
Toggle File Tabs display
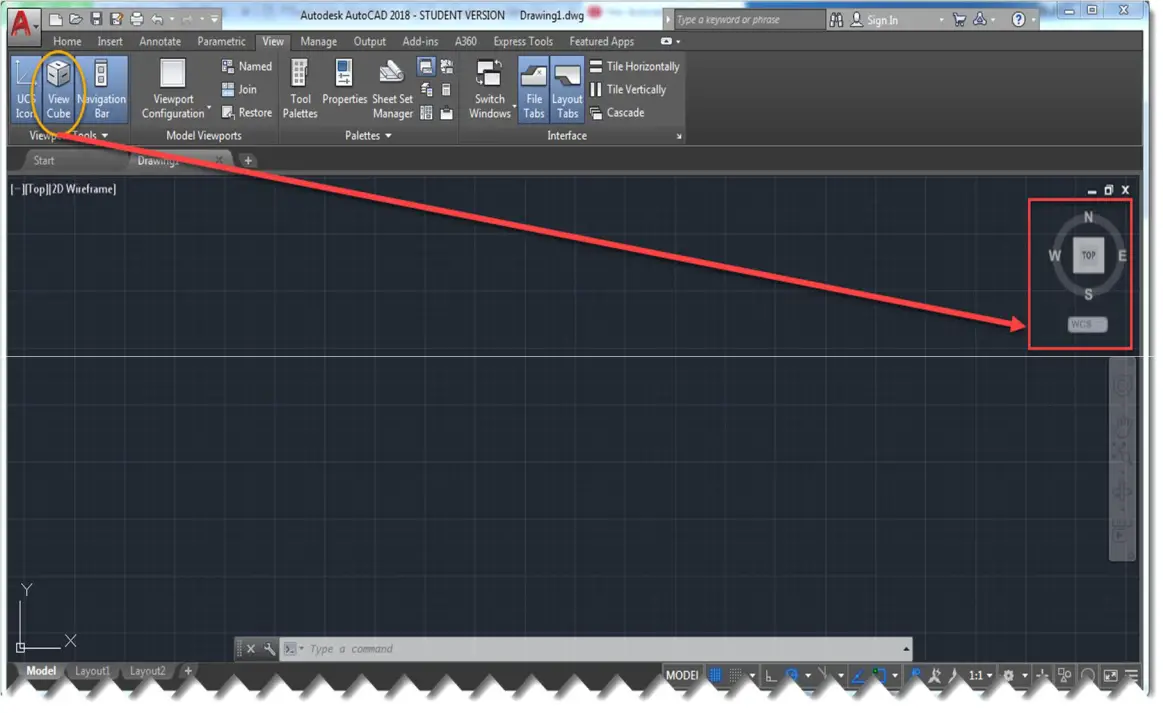[533, 89]
